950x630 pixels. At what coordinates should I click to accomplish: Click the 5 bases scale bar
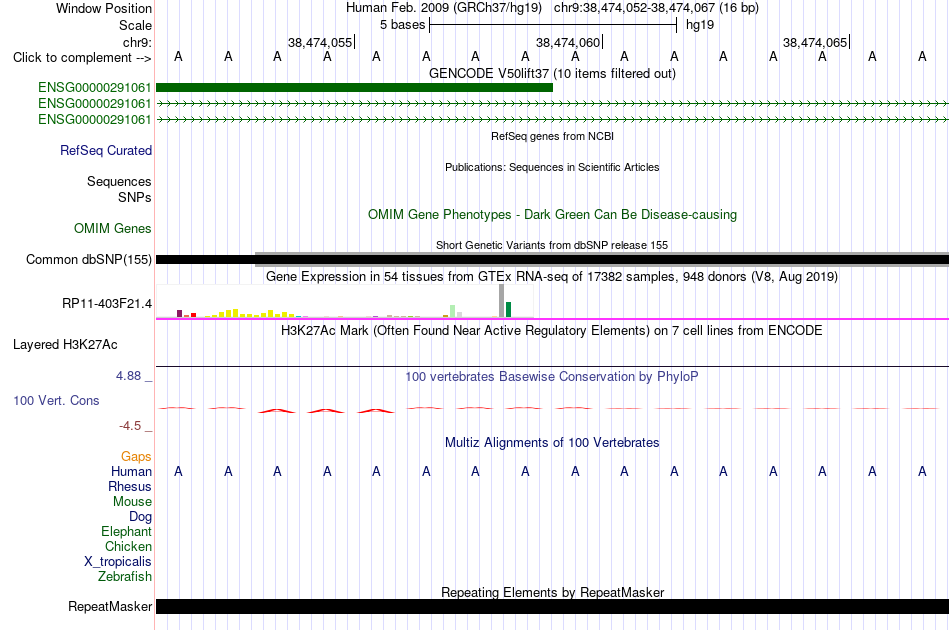tap(553, 25)
